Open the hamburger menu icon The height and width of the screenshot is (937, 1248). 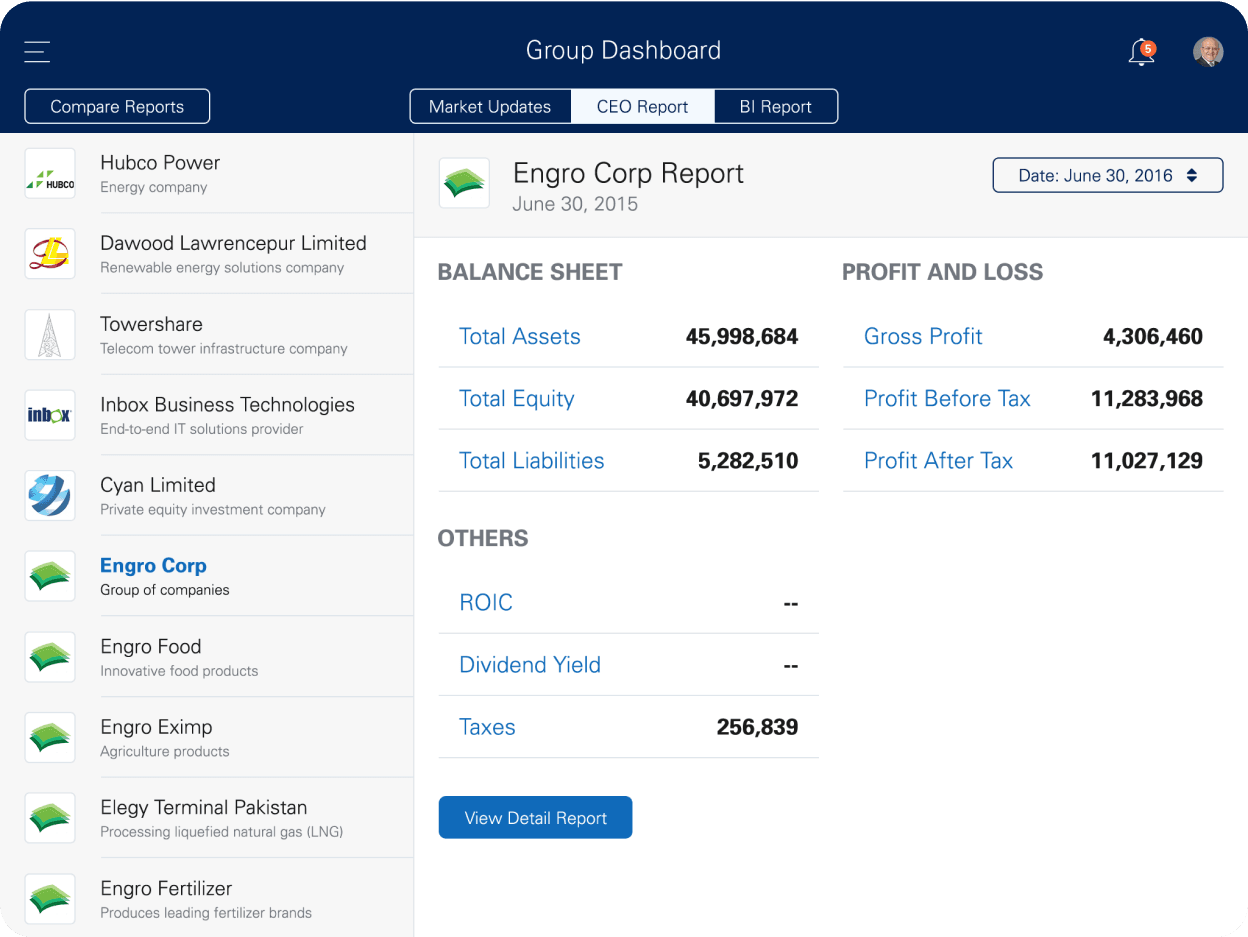click(37, 52)
